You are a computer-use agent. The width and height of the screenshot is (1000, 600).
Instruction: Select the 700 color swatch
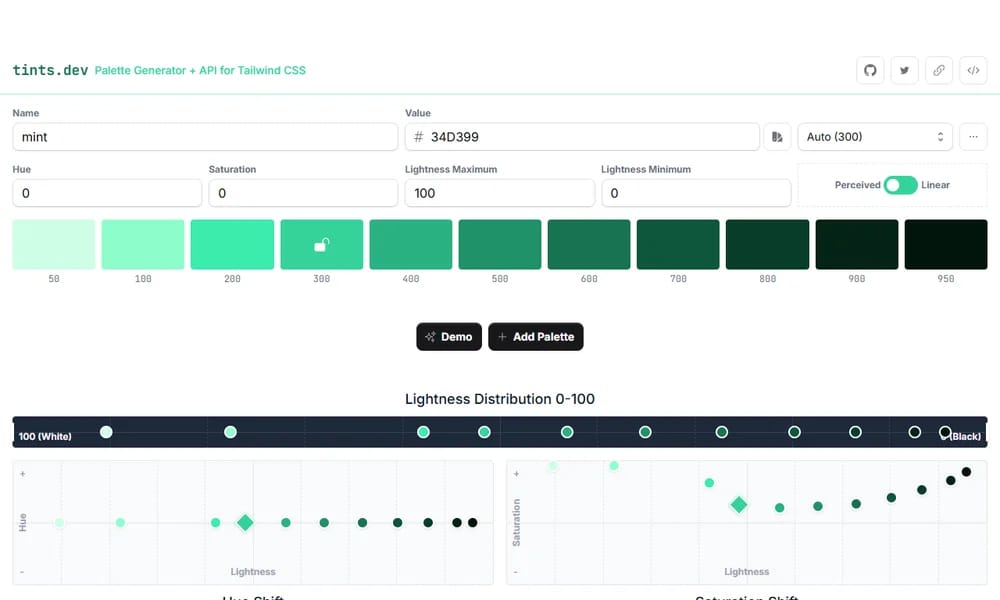(x=678, y=245)
